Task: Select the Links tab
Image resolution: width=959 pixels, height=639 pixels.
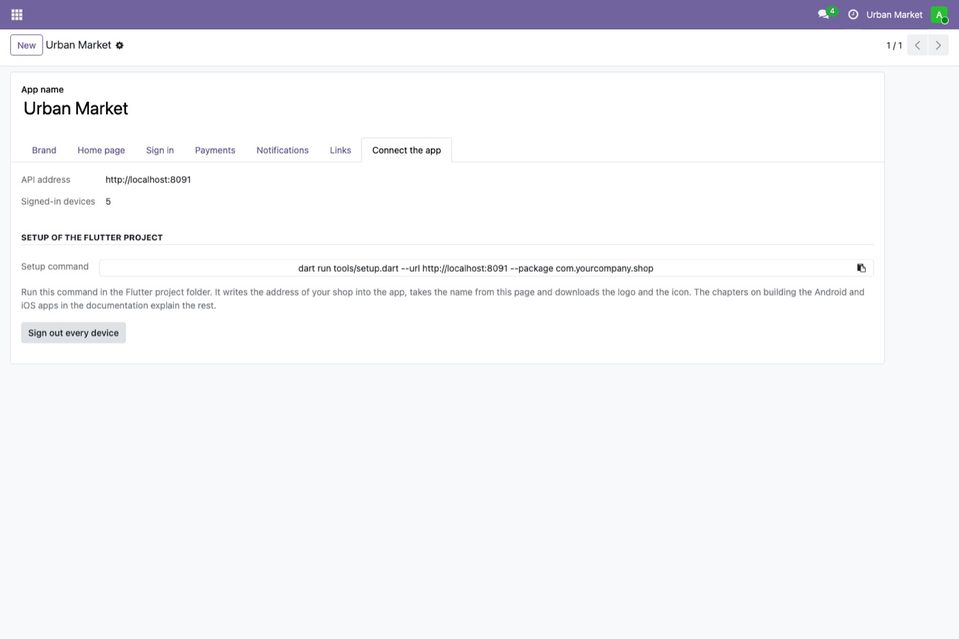Action: pos(340,150)
